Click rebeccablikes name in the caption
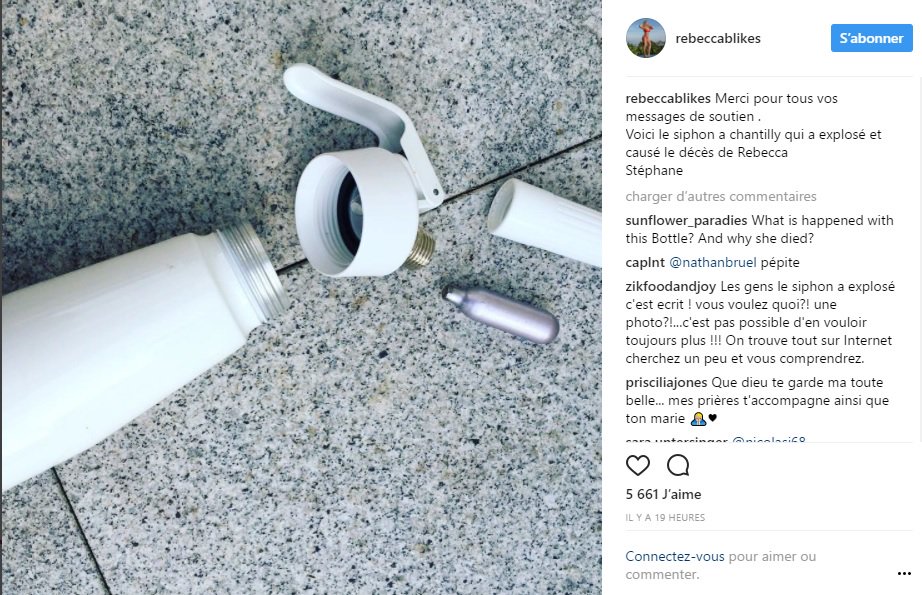Screen dimensions: 922x595 pyautogui.click(x=668, y=98)
